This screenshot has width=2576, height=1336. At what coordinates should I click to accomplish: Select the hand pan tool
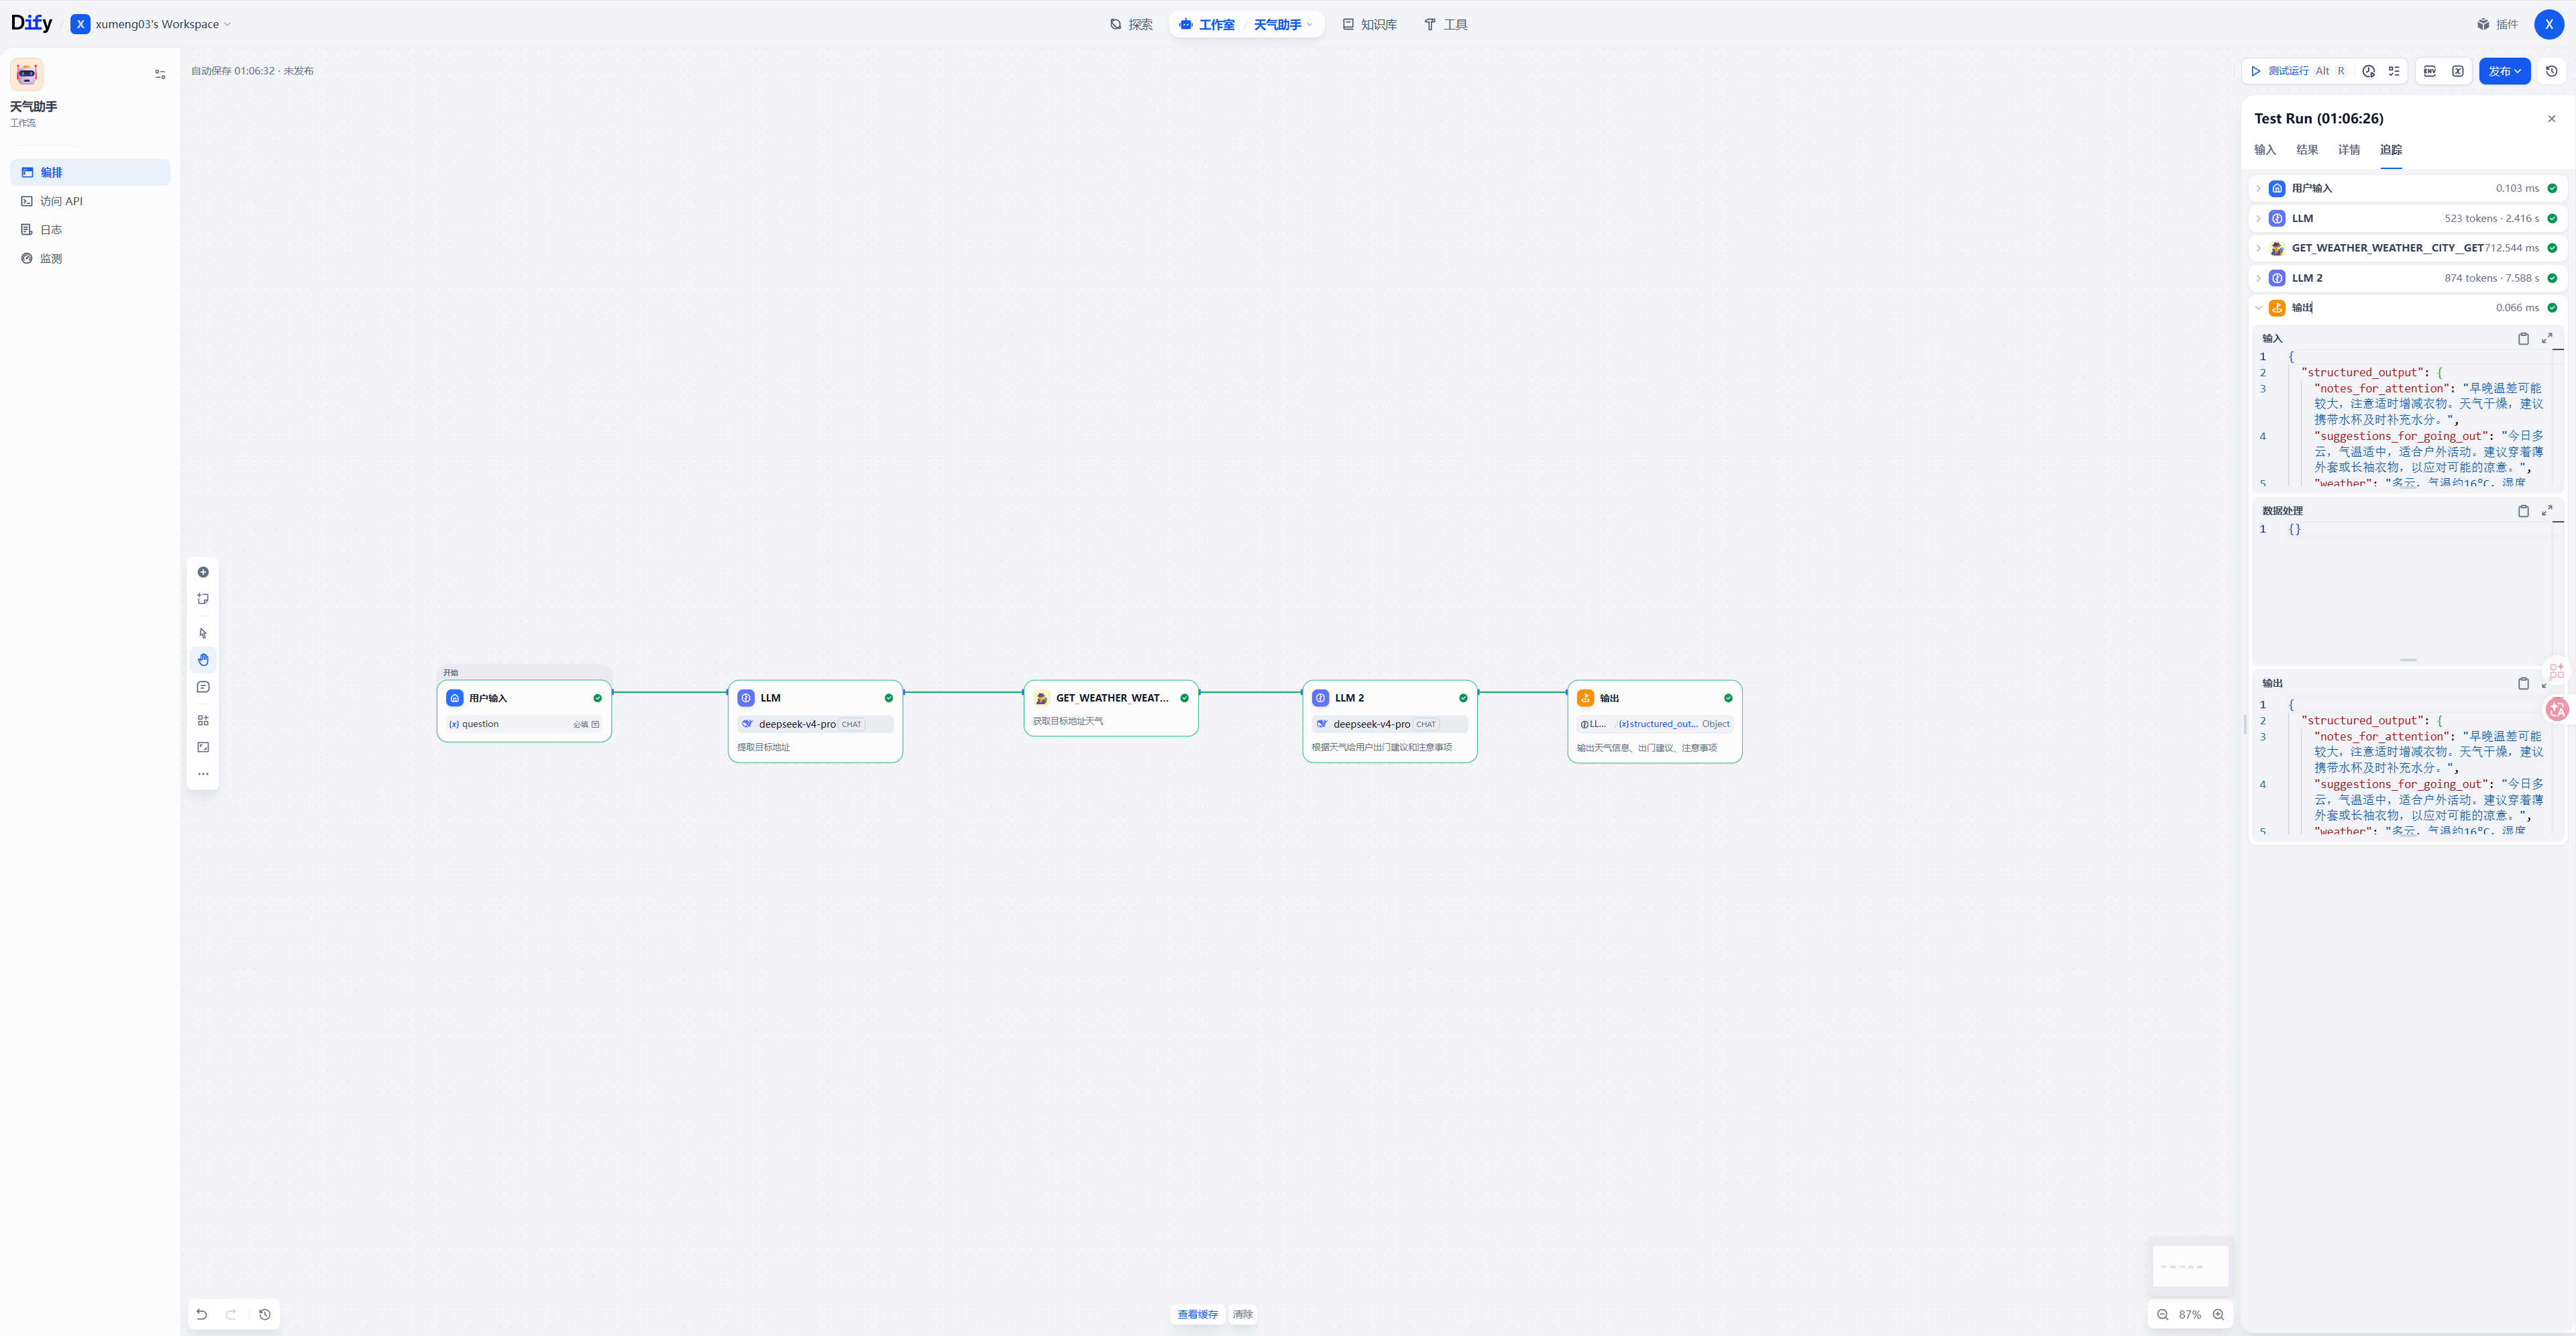tap(203, 660)
